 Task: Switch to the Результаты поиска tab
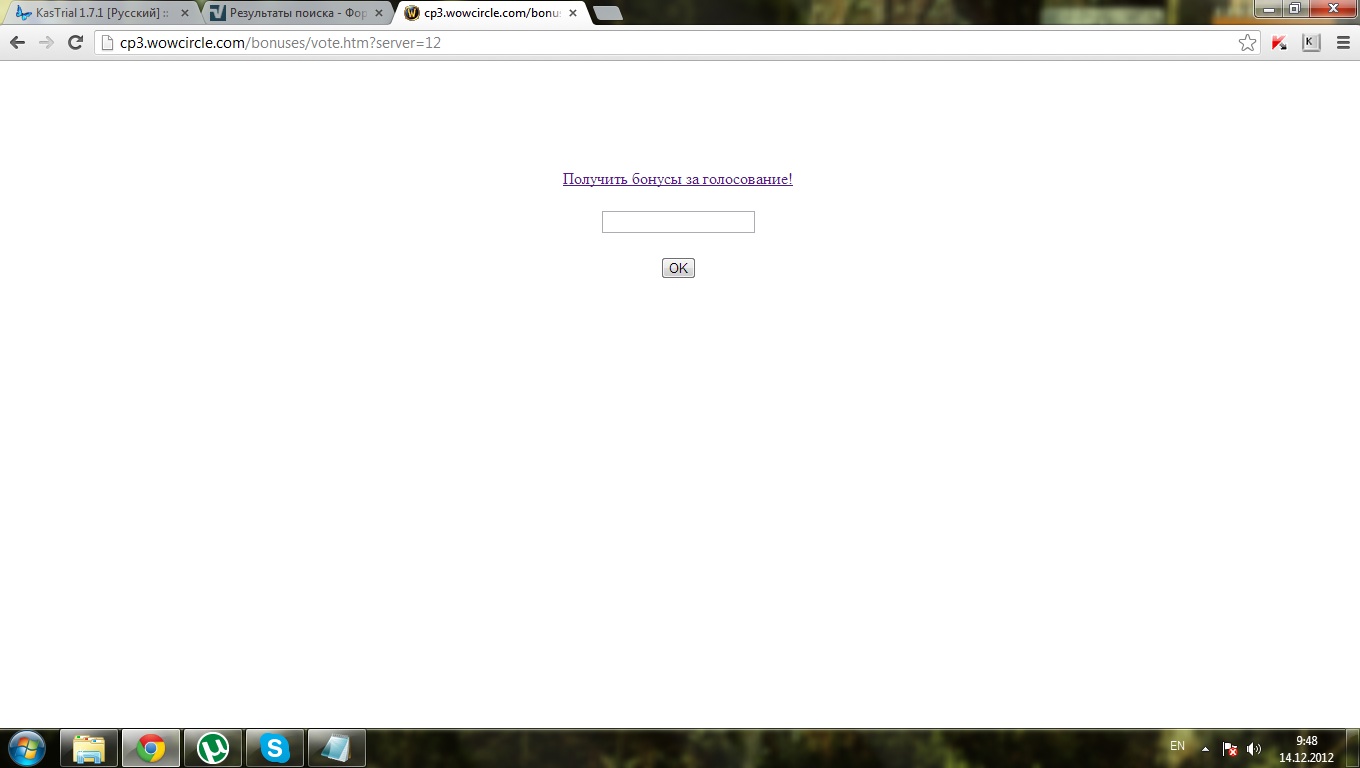[x=296, y=13]
